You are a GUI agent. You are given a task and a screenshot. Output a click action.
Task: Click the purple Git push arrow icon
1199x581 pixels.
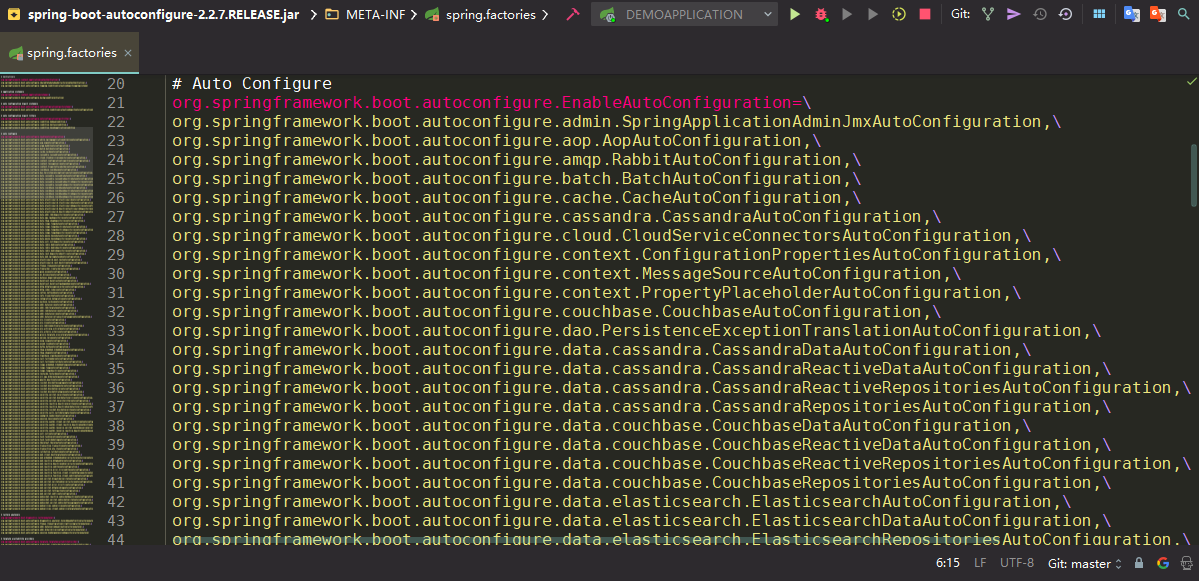[x=1014, y=15]
